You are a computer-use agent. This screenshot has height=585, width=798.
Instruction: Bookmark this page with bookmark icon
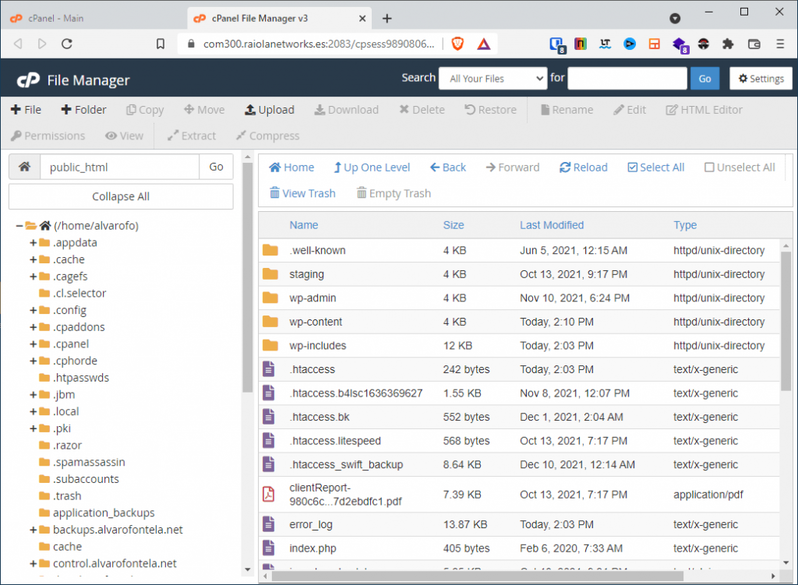160,44
